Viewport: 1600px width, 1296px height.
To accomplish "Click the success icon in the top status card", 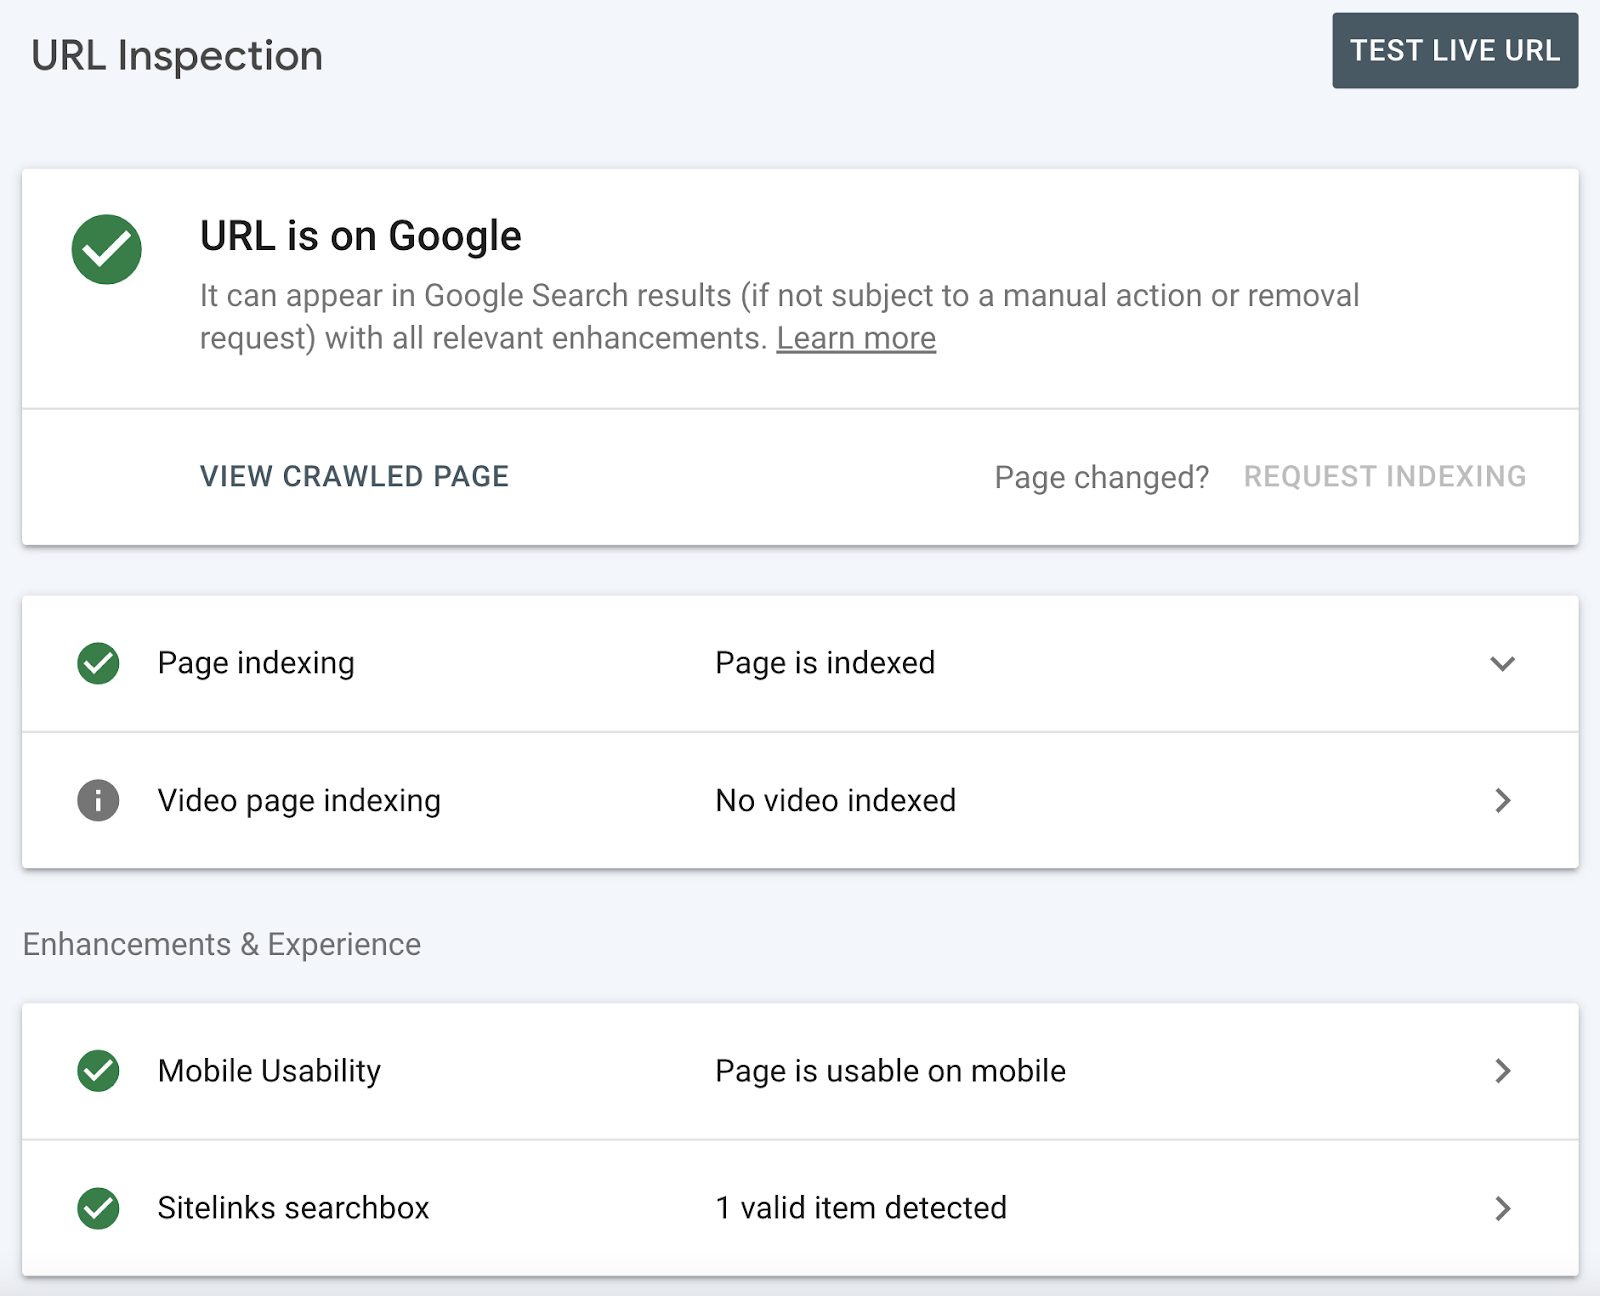I will point(106,249).
